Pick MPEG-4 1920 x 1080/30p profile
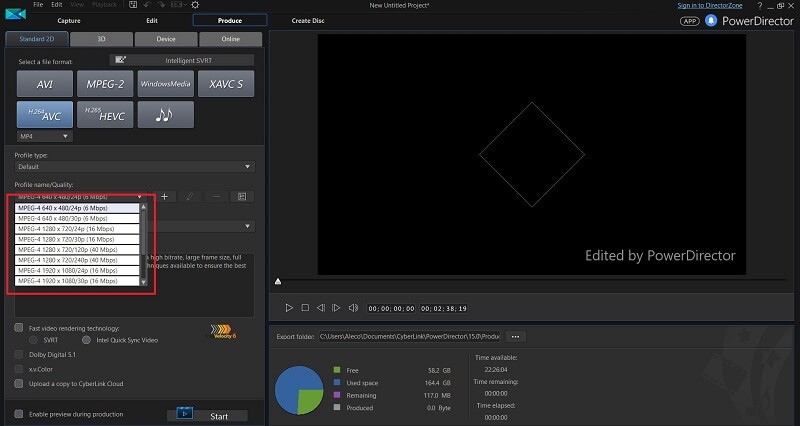 tap(77, 281)
